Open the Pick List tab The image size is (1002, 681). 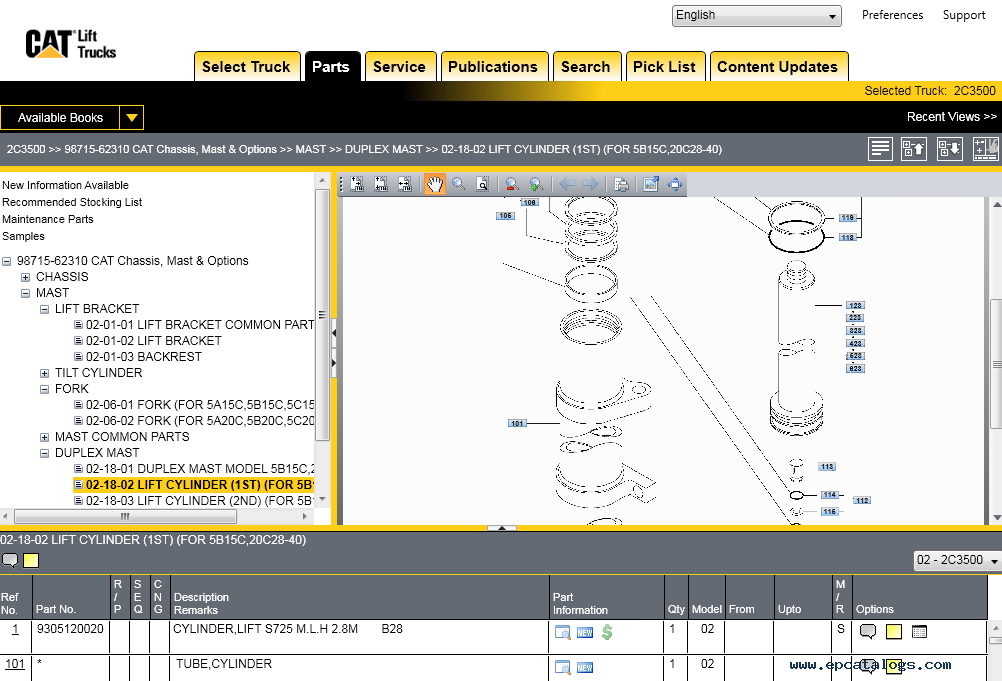tap(664, 67)
